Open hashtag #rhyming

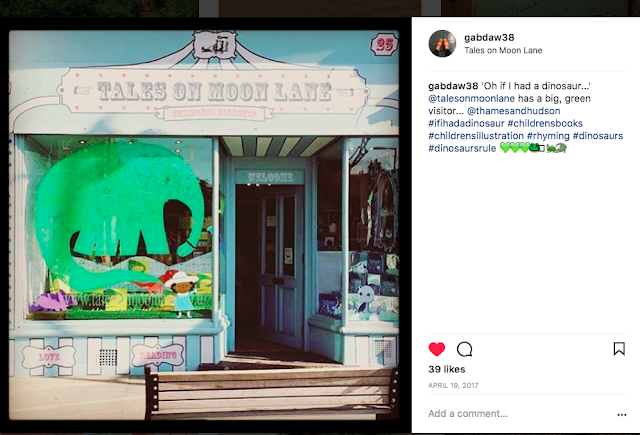coord(548,136)
